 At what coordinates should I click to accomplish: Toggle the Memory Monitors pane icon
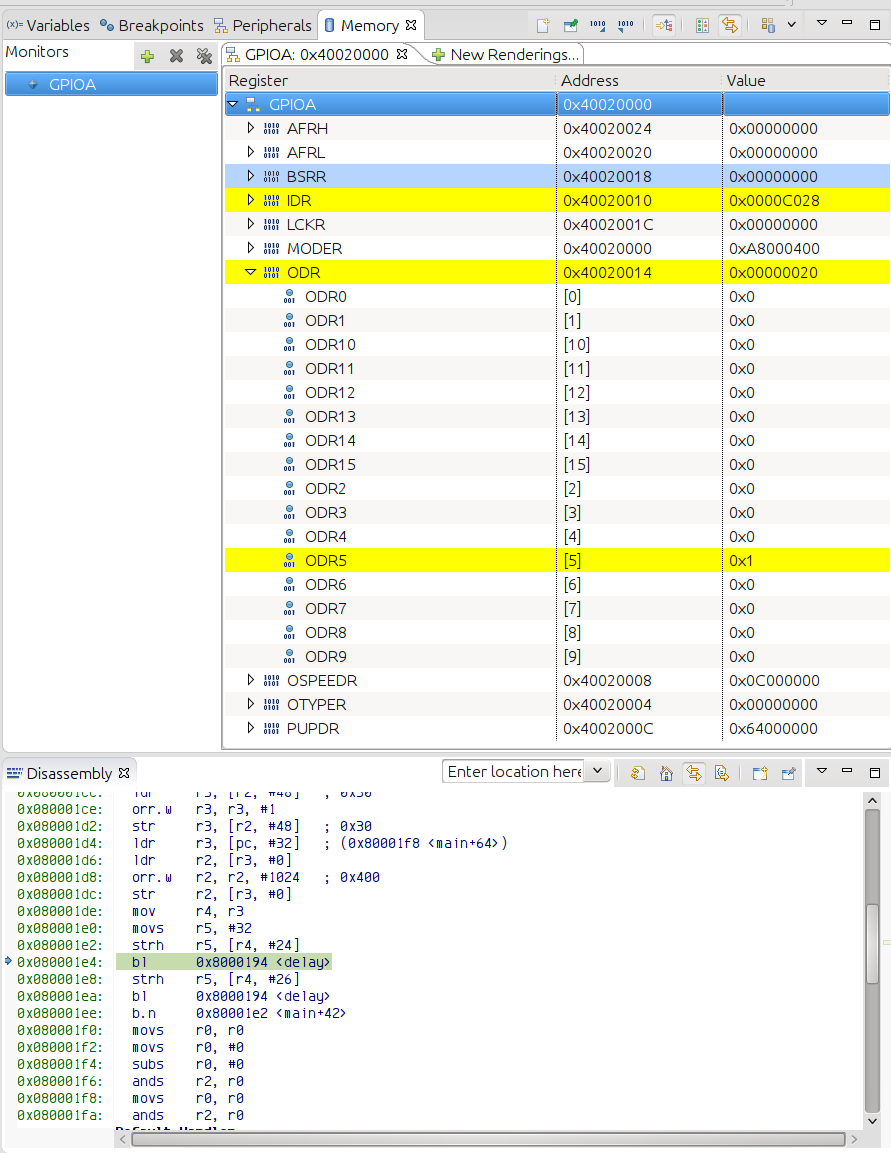pos(665,26)
